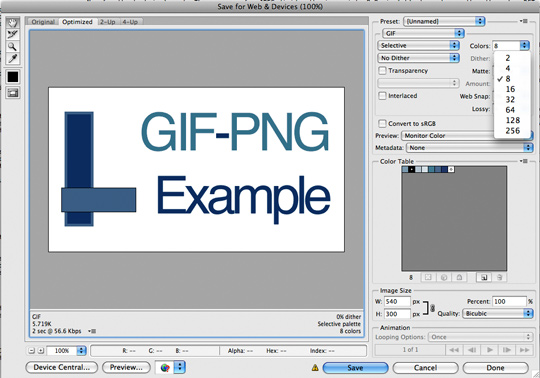This screenshot has height=378, width=540.
Task: Open the Preset panel flyout menu
Action: tap(524, 21)
